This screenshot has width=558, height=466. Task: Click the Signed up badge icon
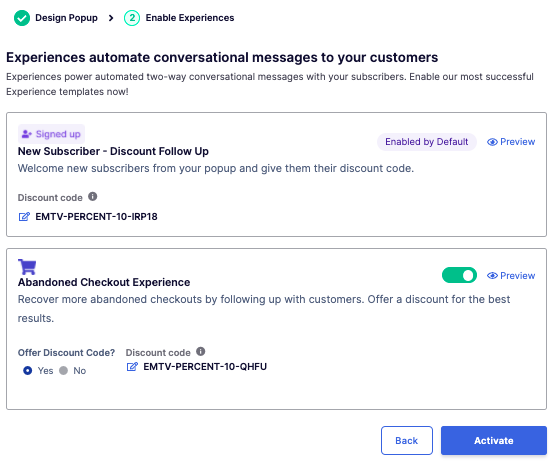click(27, 134)
